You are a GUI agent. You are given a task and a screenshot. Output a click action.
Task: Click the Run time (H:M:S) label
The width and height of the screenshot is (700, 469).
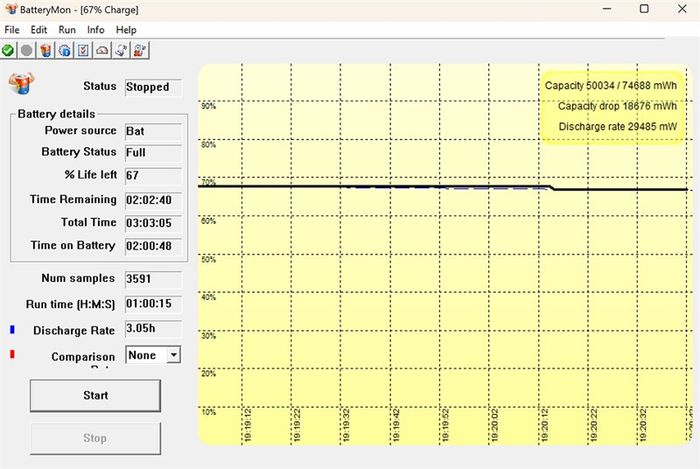71,304
